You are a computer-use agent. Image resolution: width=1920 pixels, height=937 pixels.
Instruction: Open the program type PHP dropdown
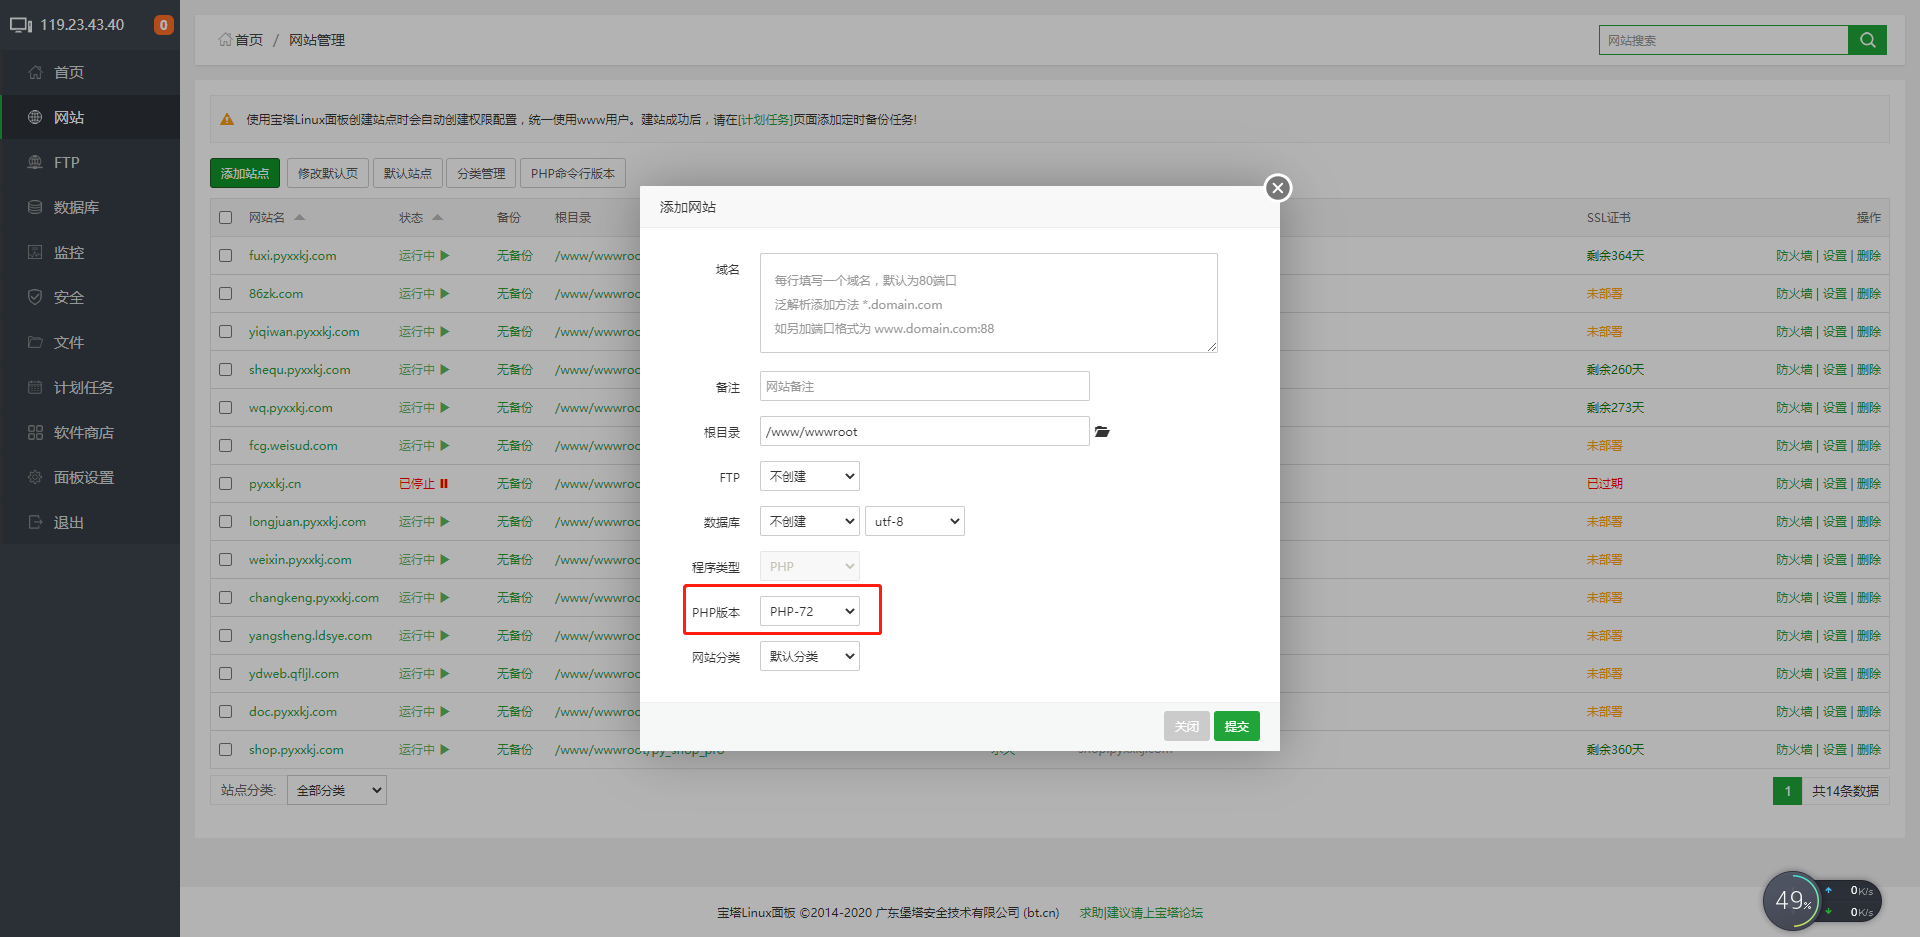810,567
